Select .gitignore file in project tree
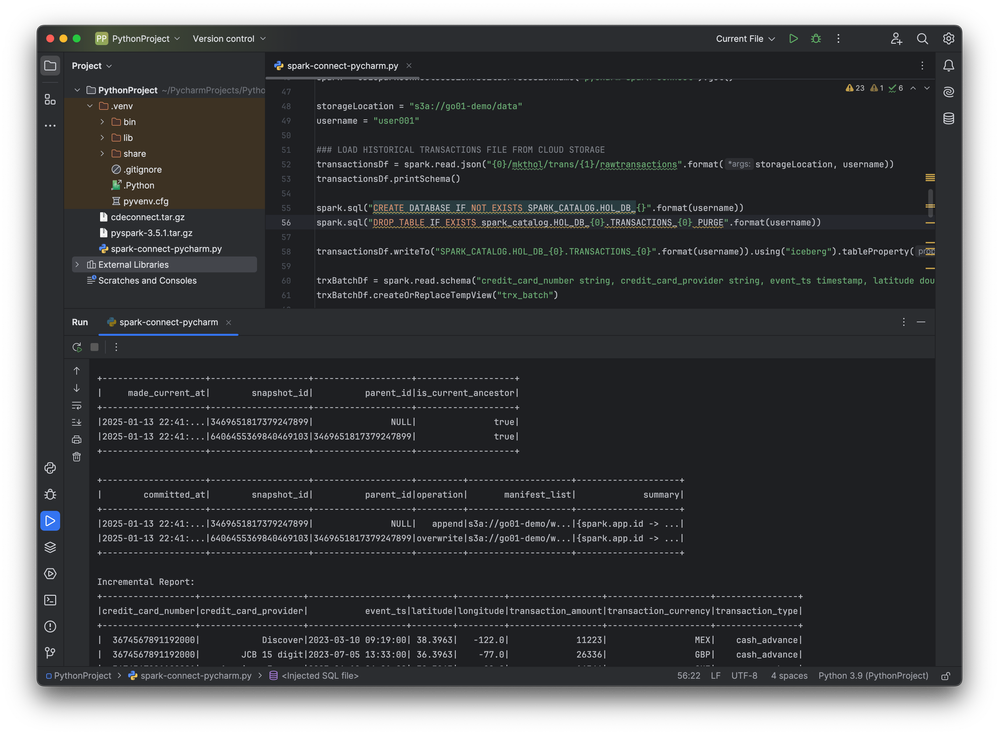Viewport: 999px width, 735px height. tap(136, 169)
